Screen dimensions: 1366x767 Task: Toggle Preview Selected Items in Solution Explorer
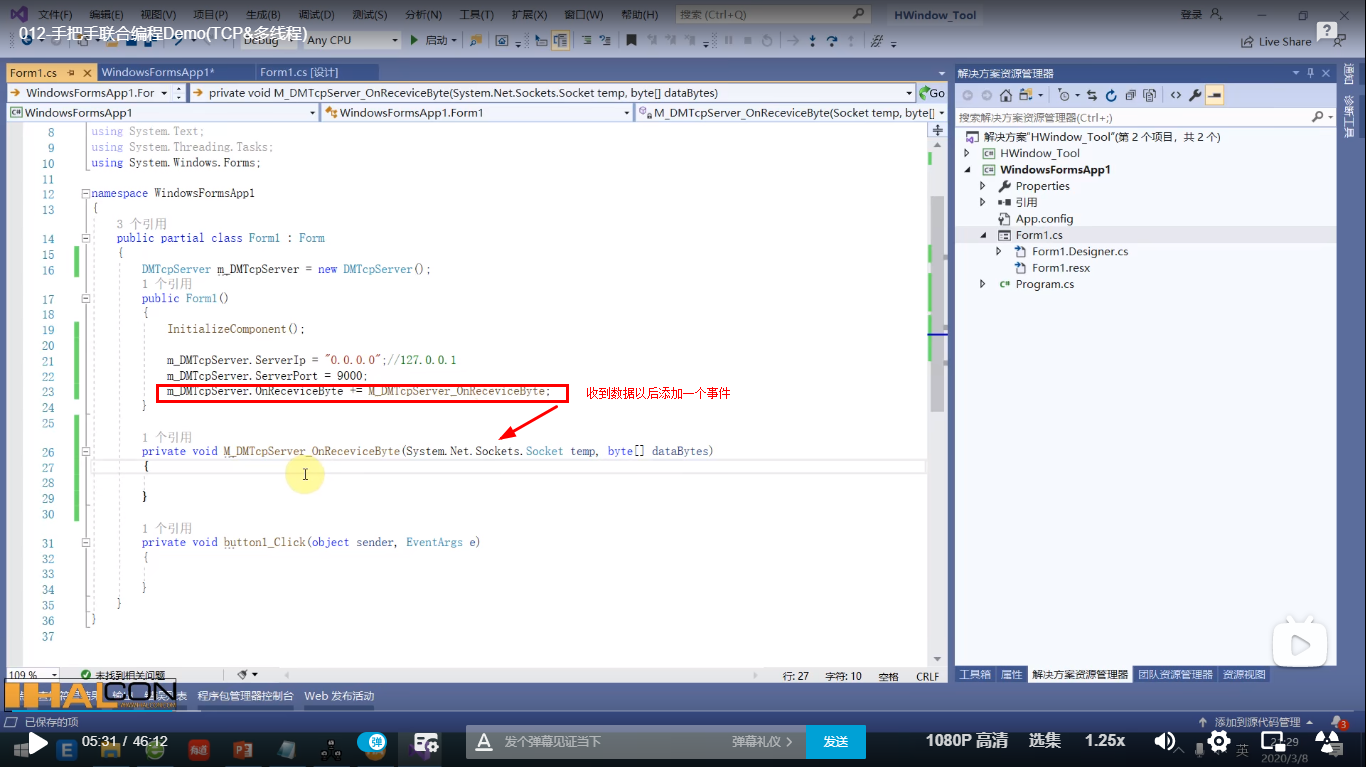pyautogui.click(x=1213, y=95)
